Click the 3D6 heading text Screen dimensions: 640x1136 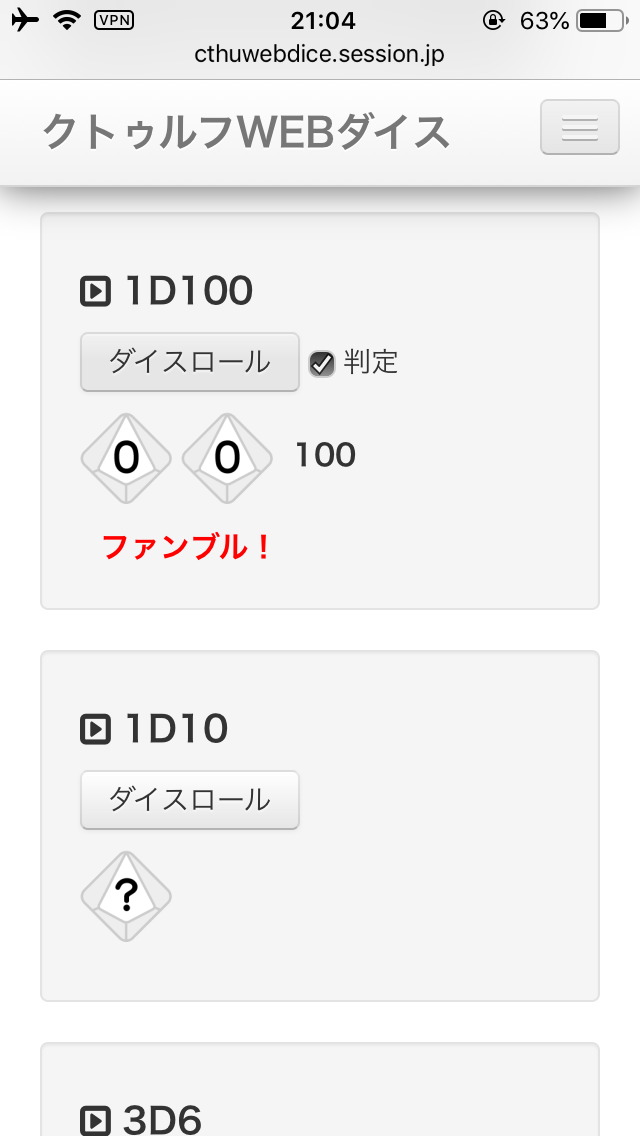162,1120
